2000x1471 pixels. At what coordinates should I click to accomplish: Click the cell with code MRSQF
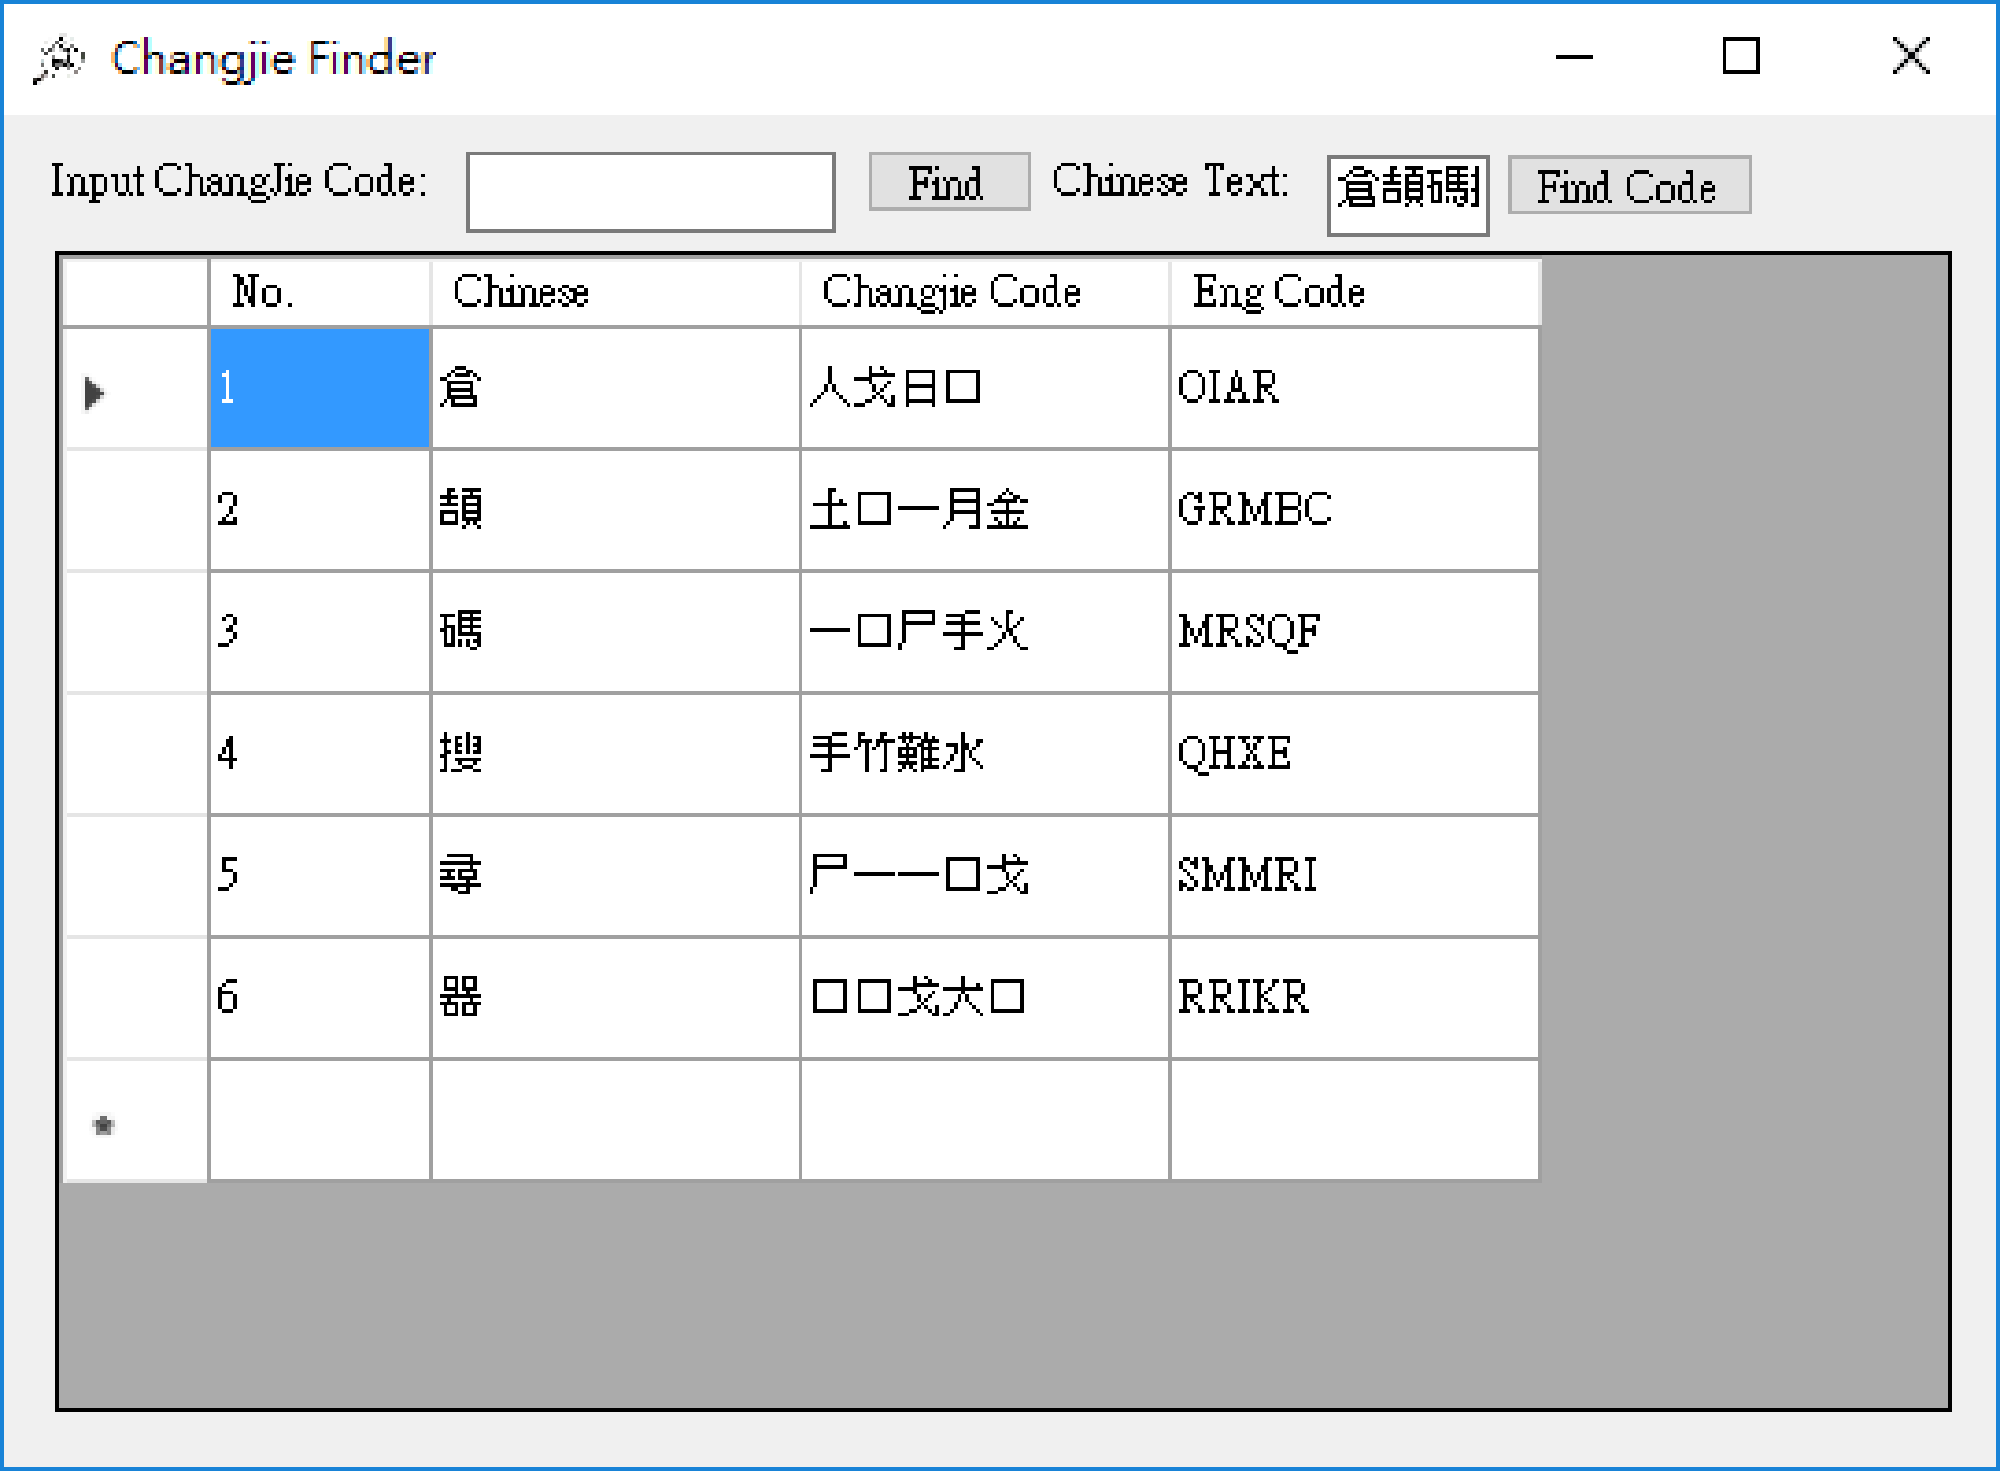pos(1353,632)
